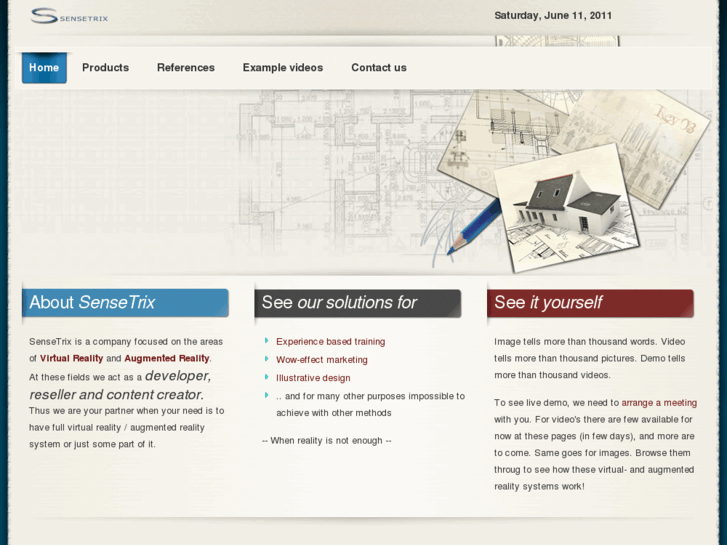Click the See it yourself banner
727x545 pixels.
click(x=590, y=303)
